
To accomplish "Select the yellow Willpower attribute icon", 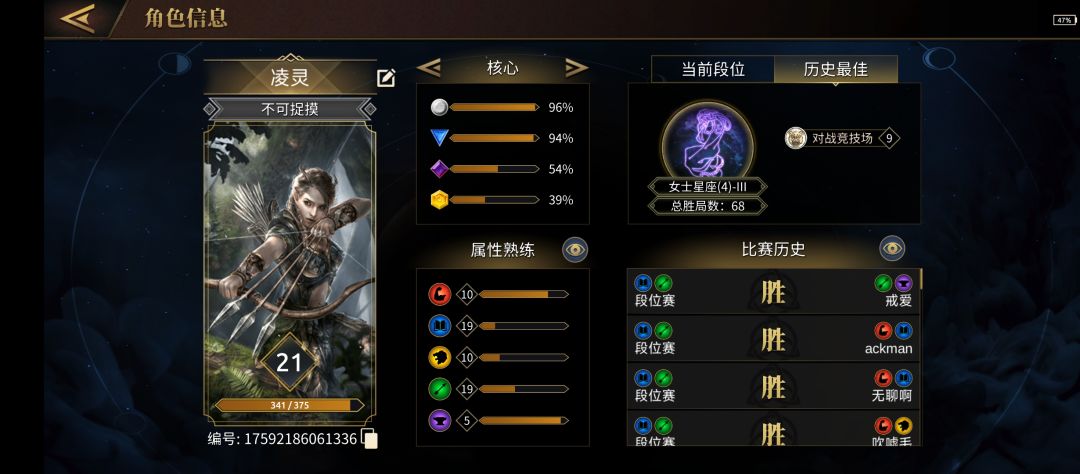I will [x=439, y=357].
